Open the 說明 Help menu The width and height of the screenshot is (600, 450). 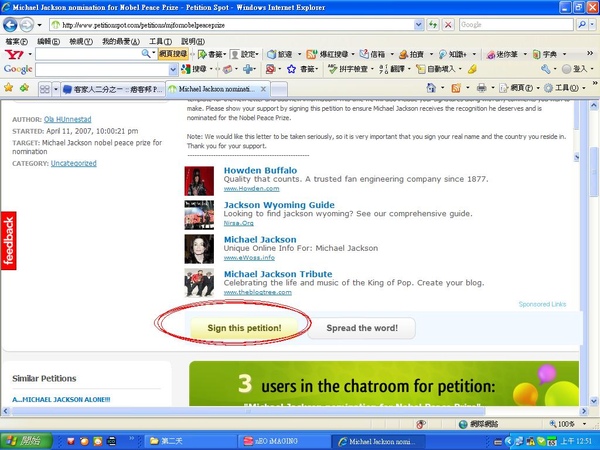[x=193, y=41]
